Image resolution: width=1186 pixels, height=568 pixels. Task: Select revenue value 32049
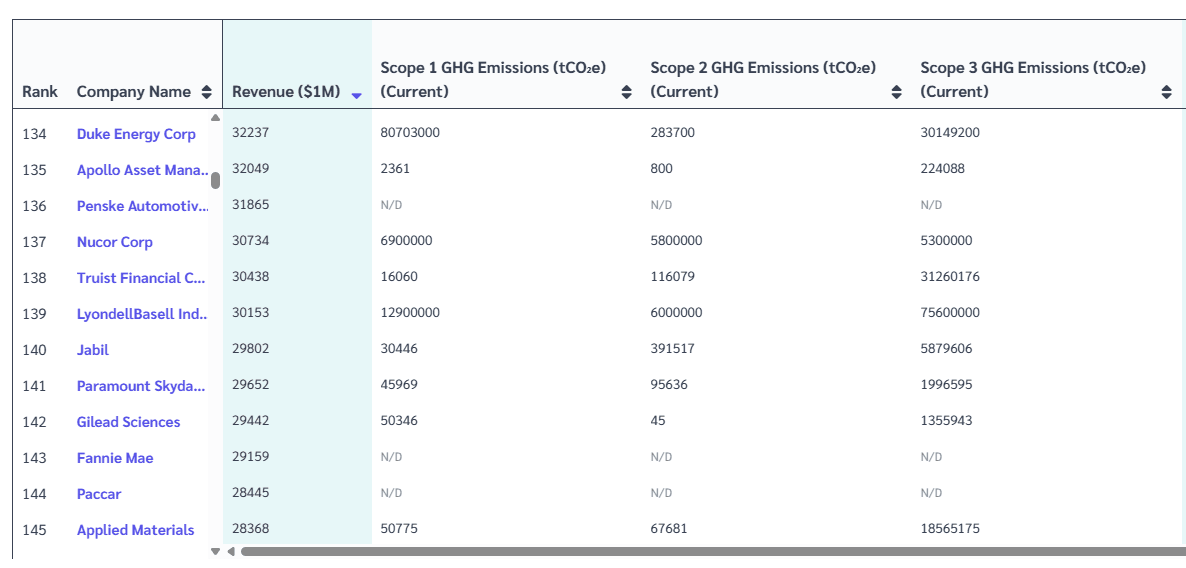tap(250, 169)
